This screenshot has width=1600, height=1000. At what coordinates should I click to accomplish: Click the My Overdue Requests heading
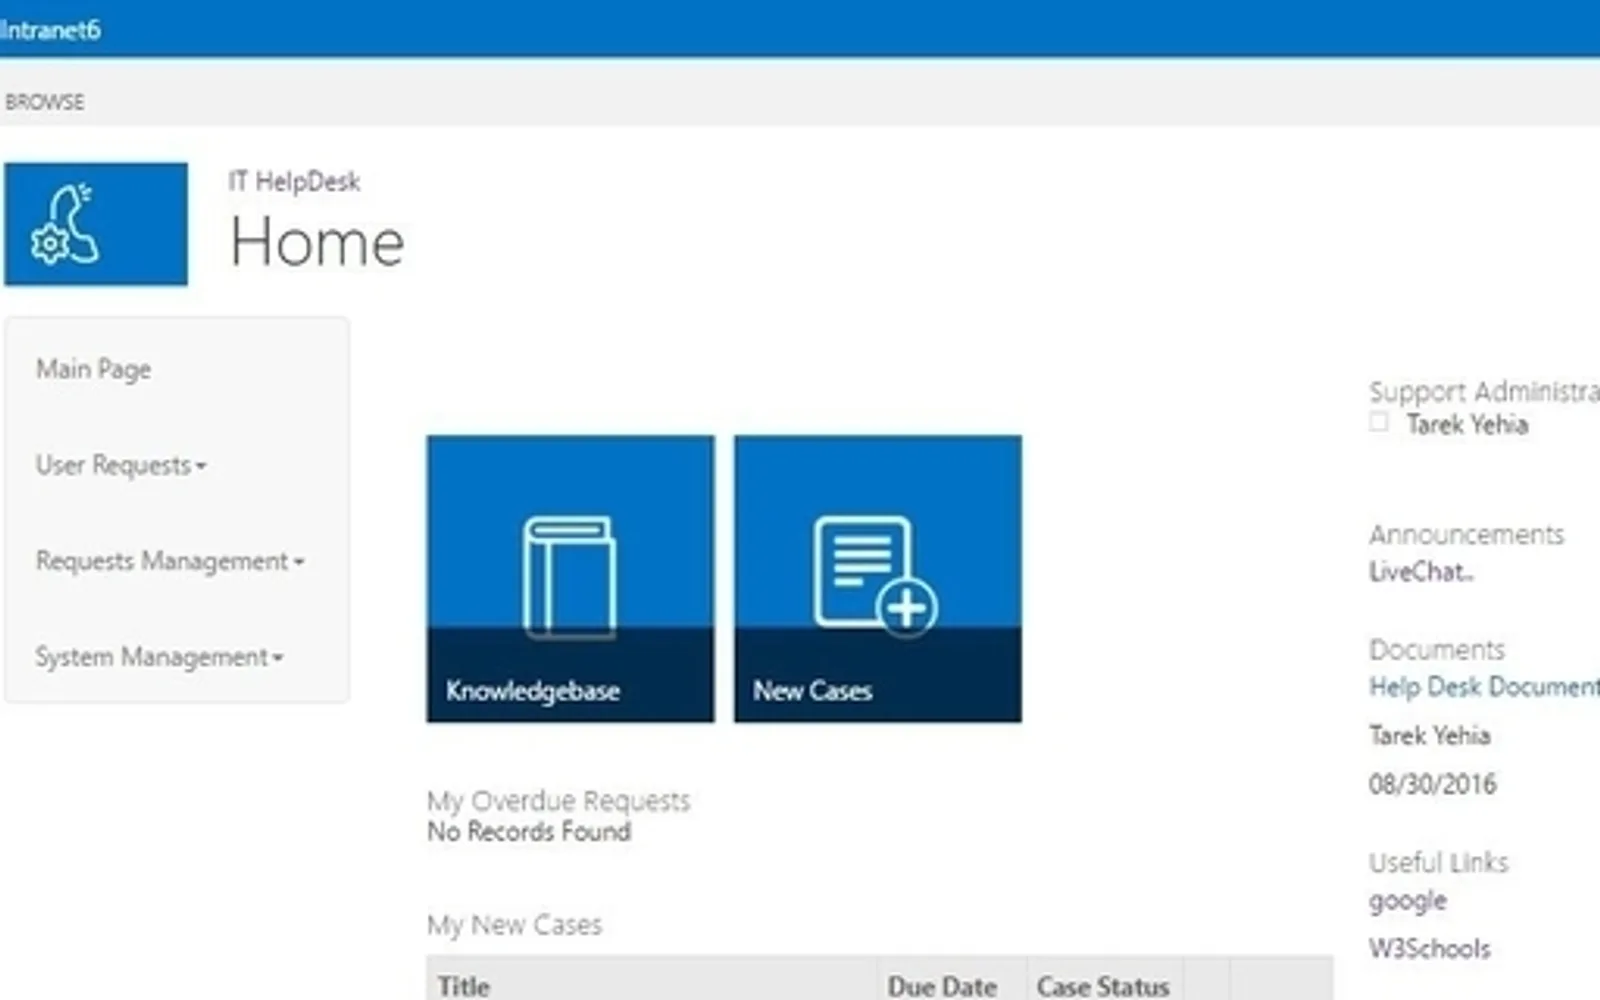[559, 801]
